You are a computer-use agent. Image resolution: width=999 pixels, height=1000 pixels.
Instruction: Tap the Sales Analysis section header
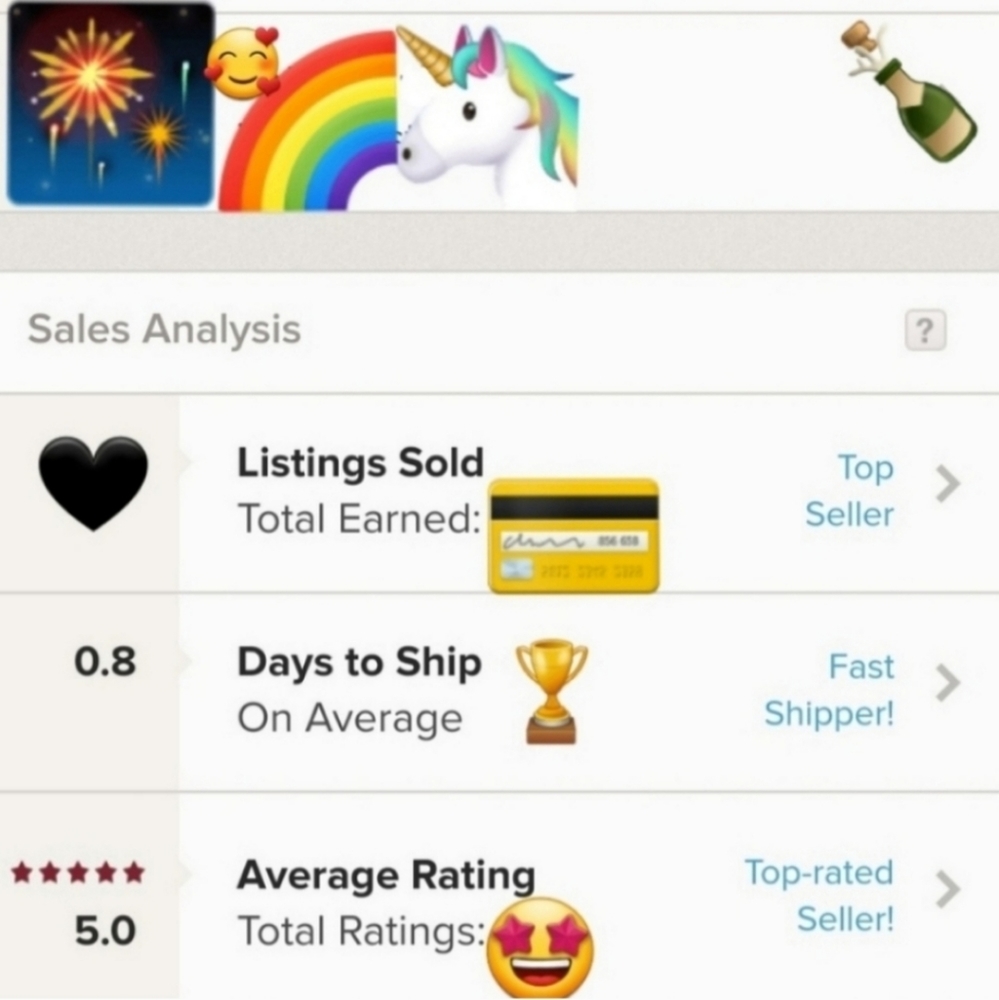pos(164,330)
